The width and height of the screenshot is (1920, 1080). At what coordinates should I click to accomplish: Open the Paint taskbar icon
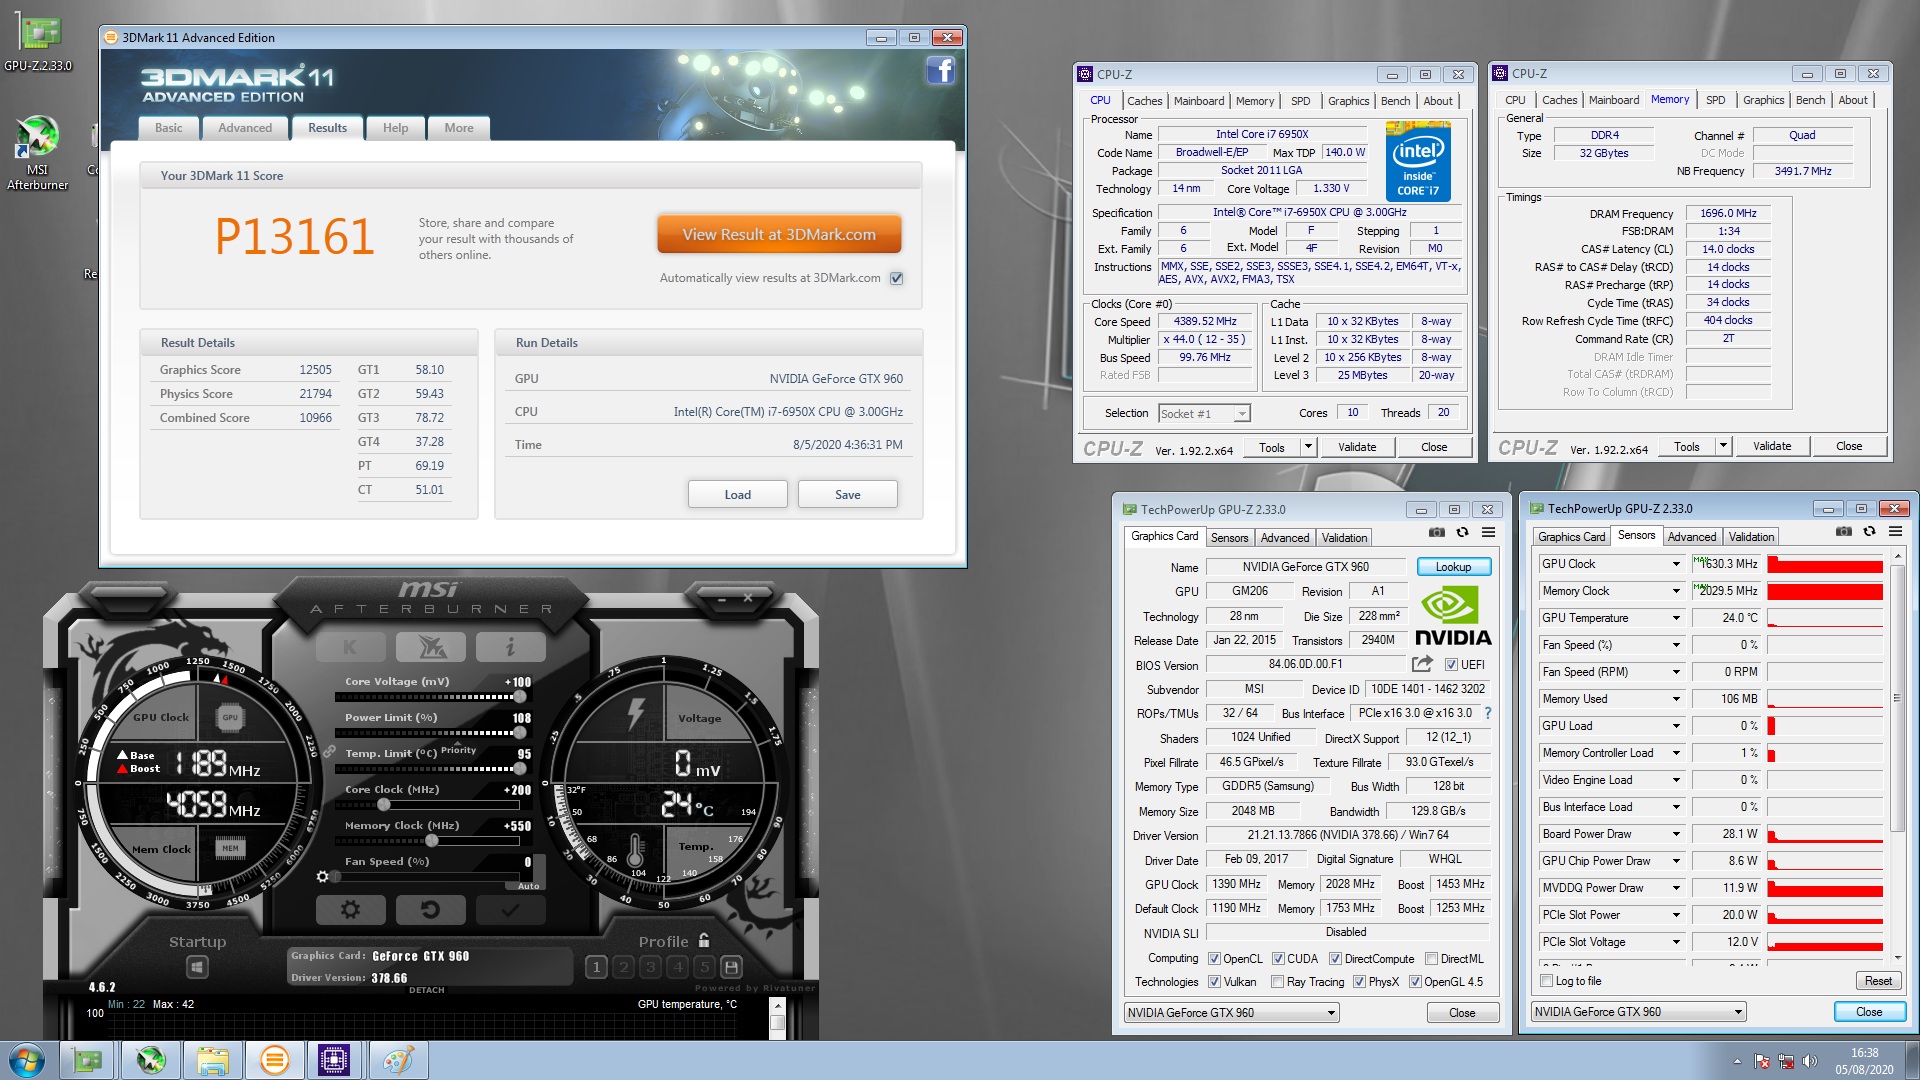click(397, 1060)
